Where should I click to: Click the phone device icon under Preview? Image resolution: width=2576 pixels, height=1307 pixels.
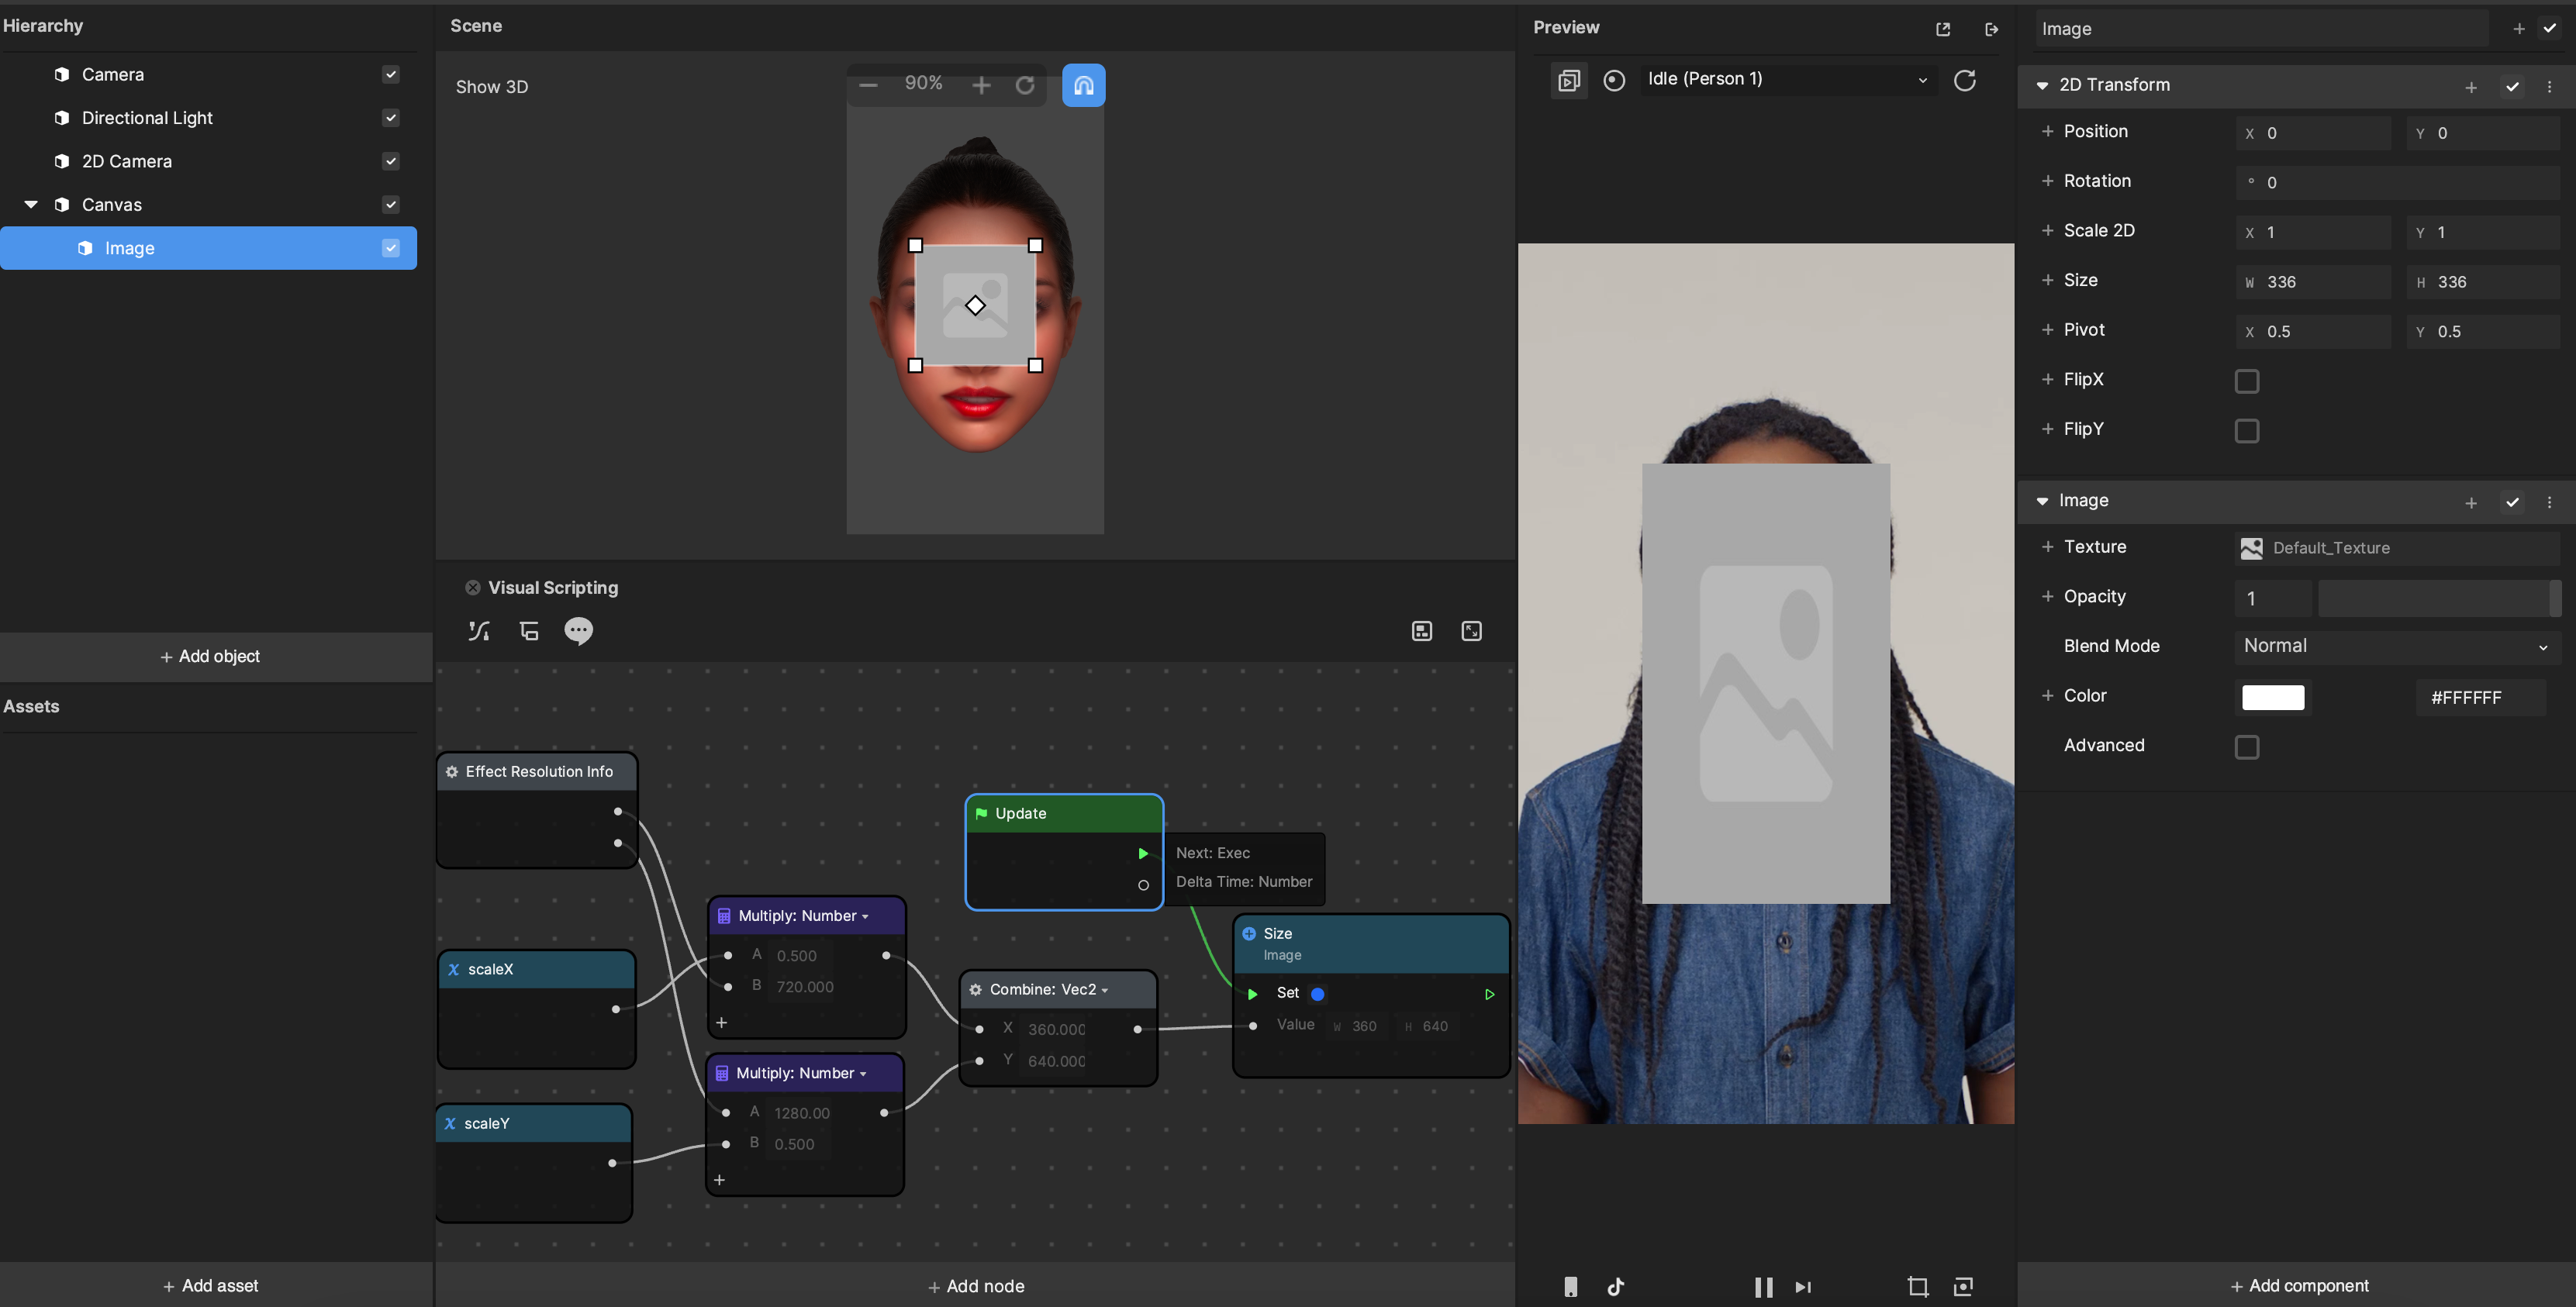(x=1571, y=1287)
